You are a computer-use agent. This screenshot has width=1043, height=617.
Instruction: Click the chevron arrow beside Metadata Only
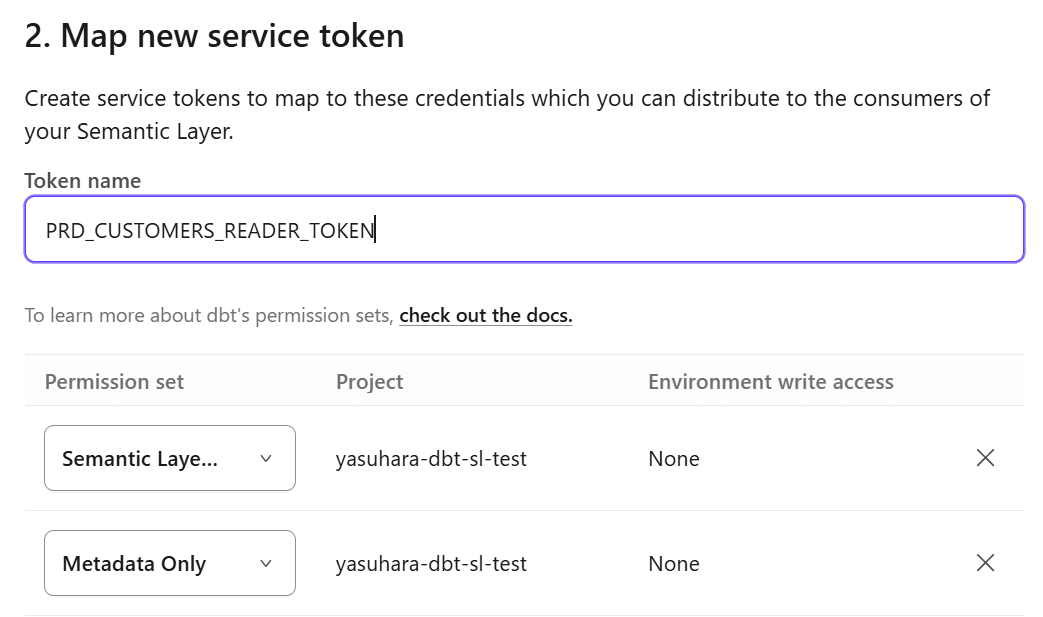click(x=266, y=563)
